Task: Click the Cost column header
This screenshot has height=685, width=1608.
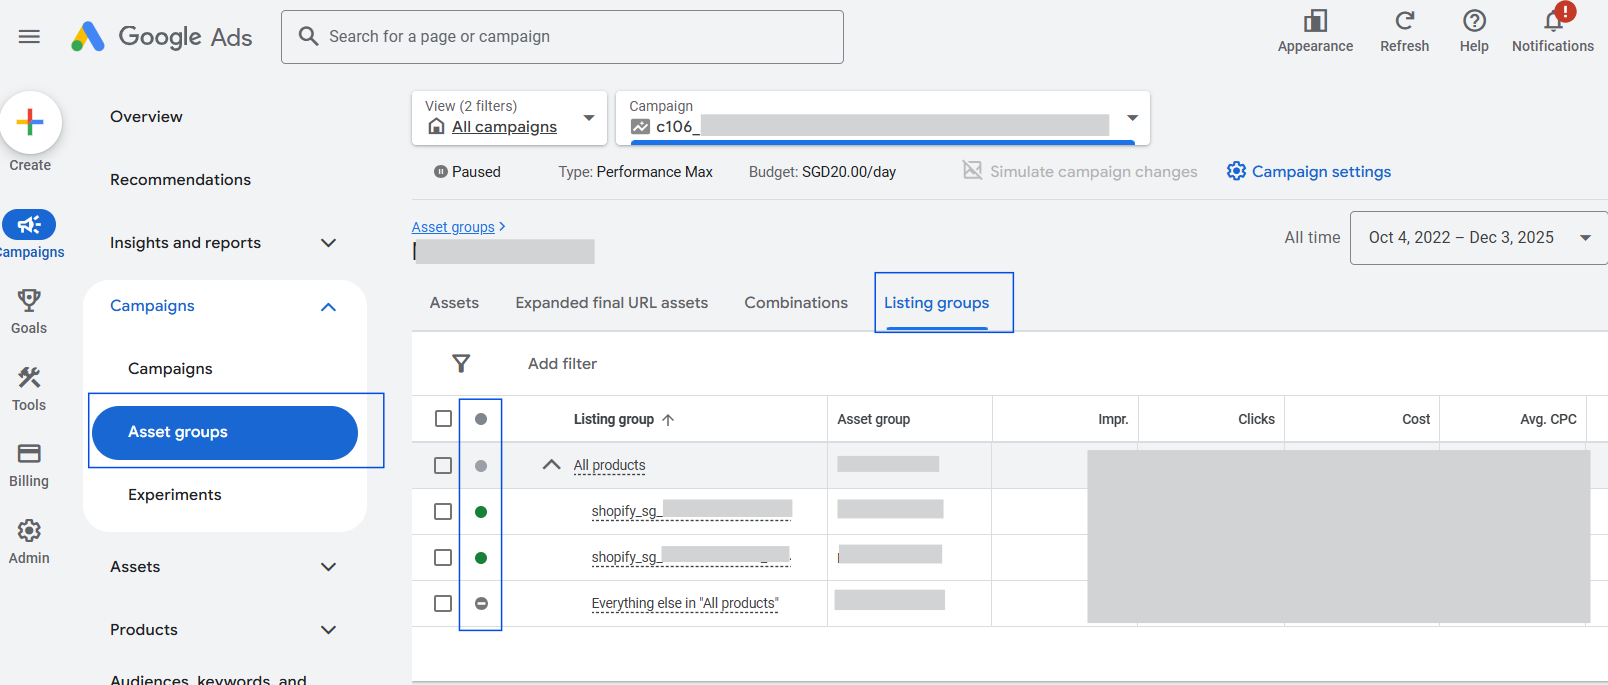Action: click(x=1416, y=420)
